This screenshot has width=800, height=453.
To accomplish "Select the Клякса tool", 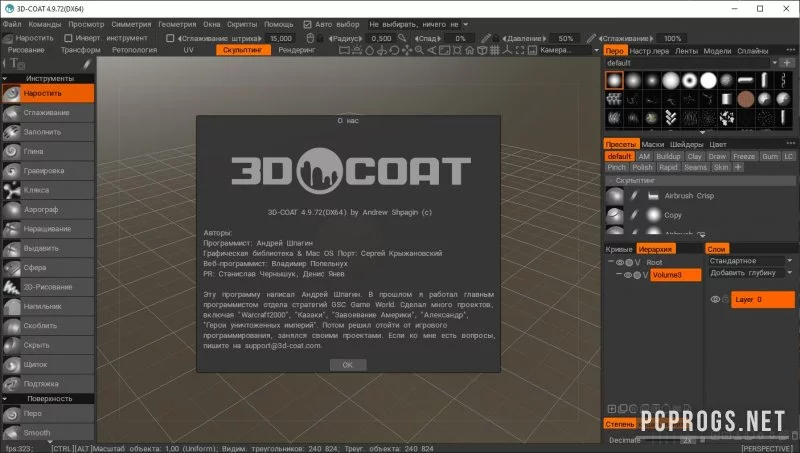I will (48, 190).
